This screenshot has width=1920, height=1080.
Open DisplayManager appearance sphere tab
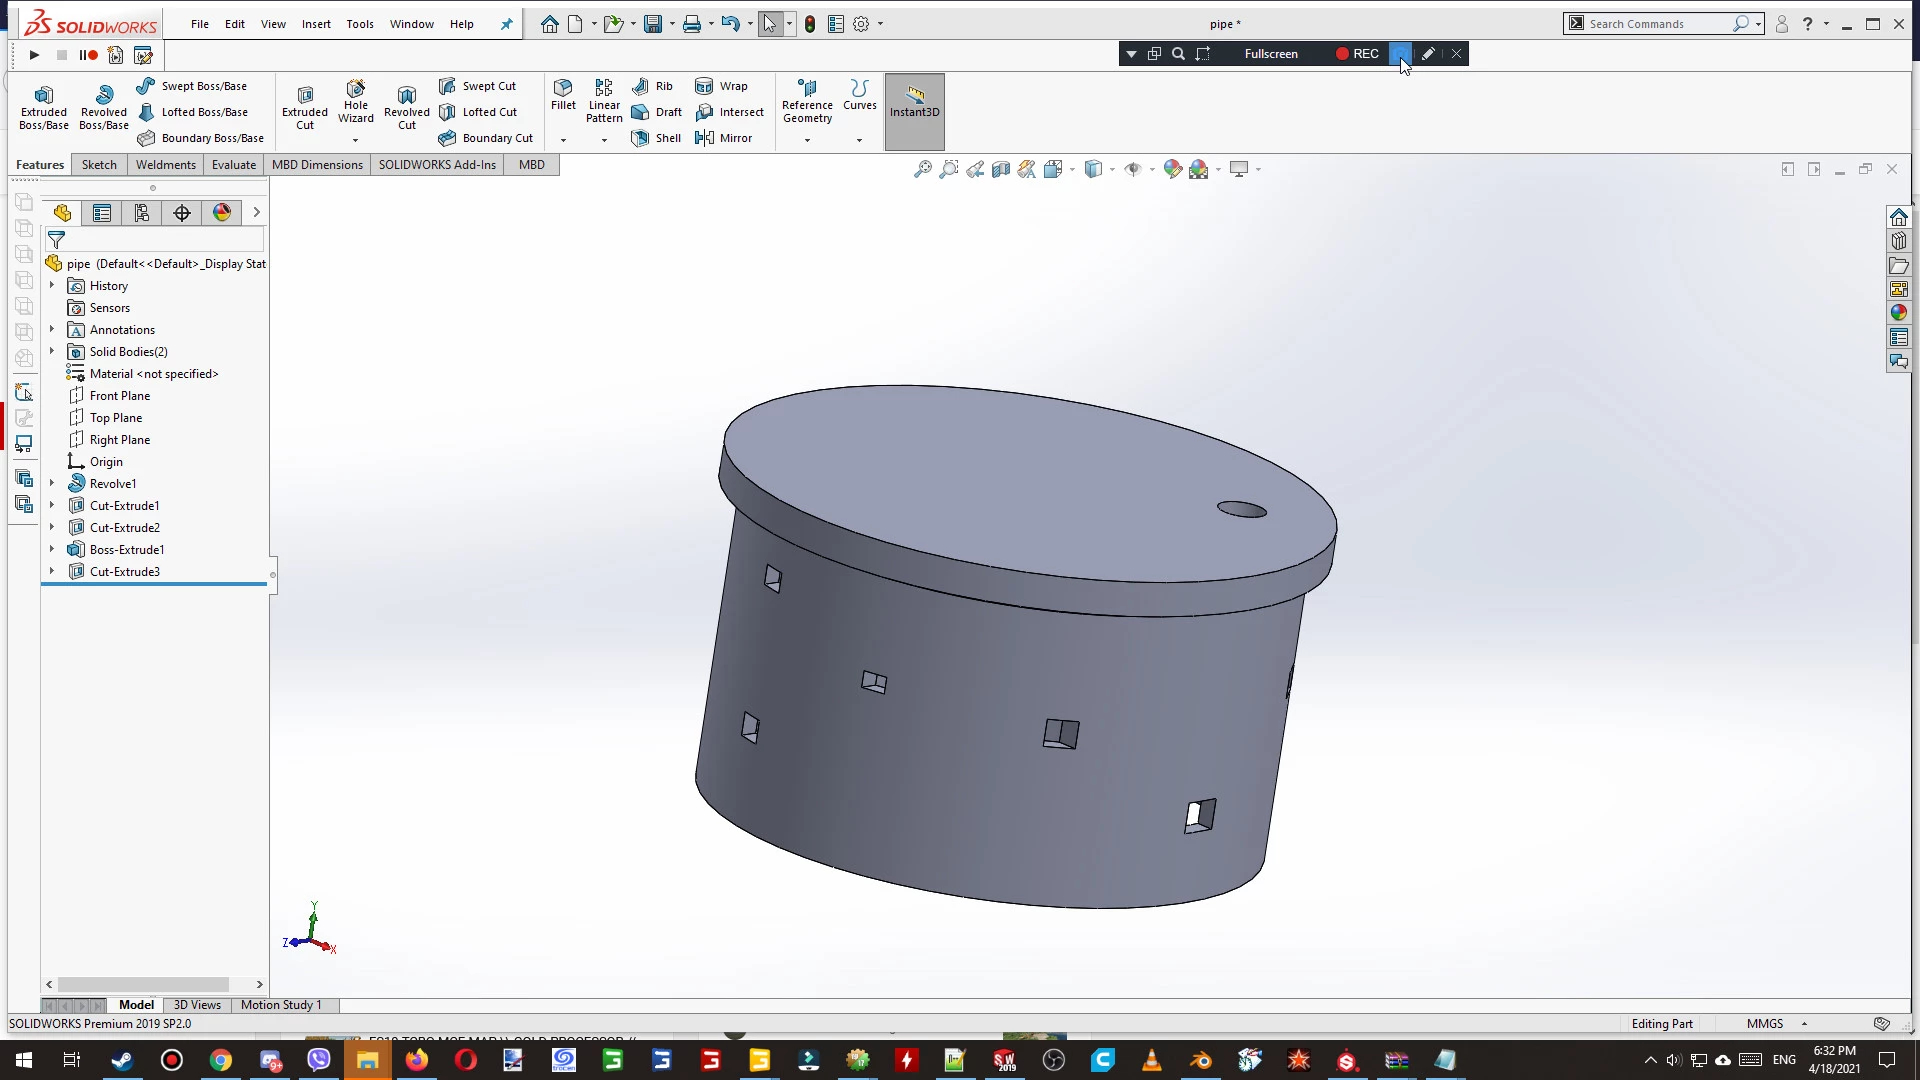click(222, 212)
